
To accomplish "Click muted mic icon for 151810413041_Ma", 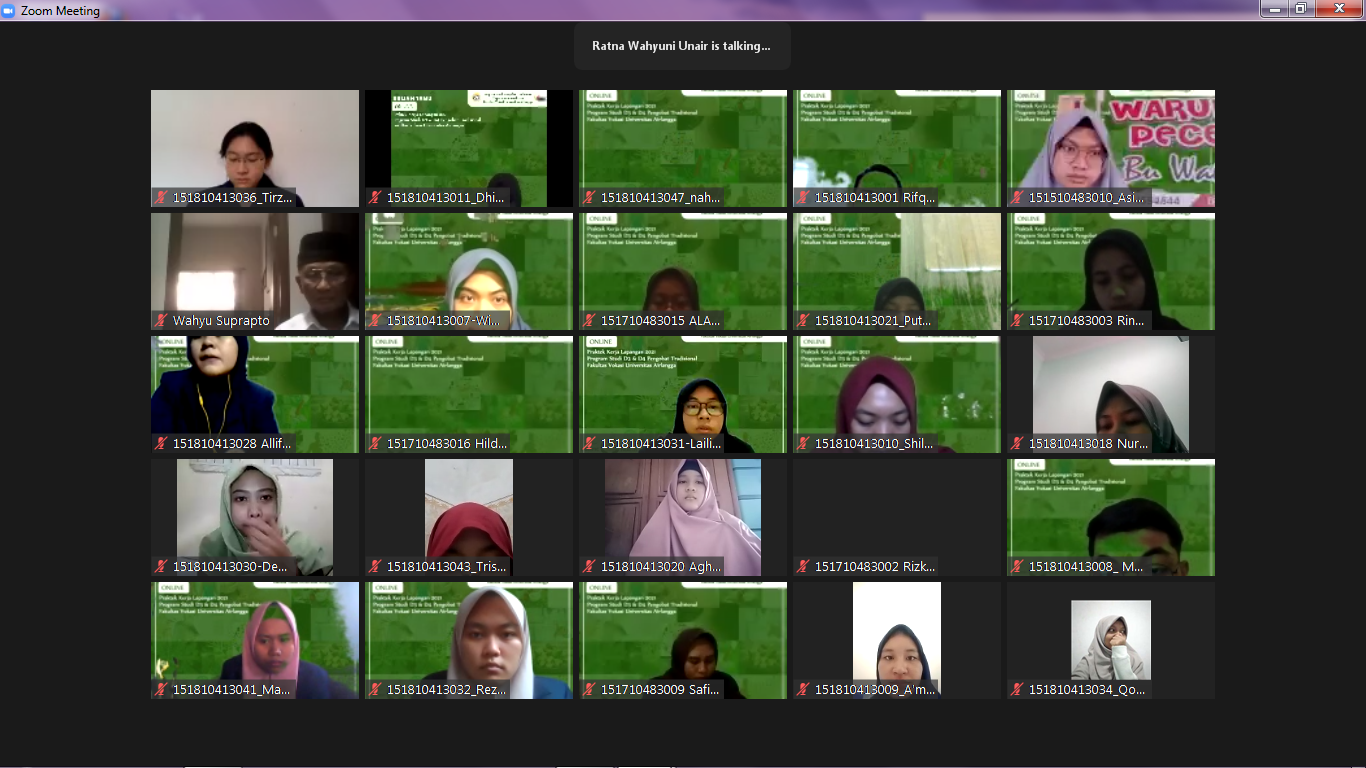I will (161, 690).
